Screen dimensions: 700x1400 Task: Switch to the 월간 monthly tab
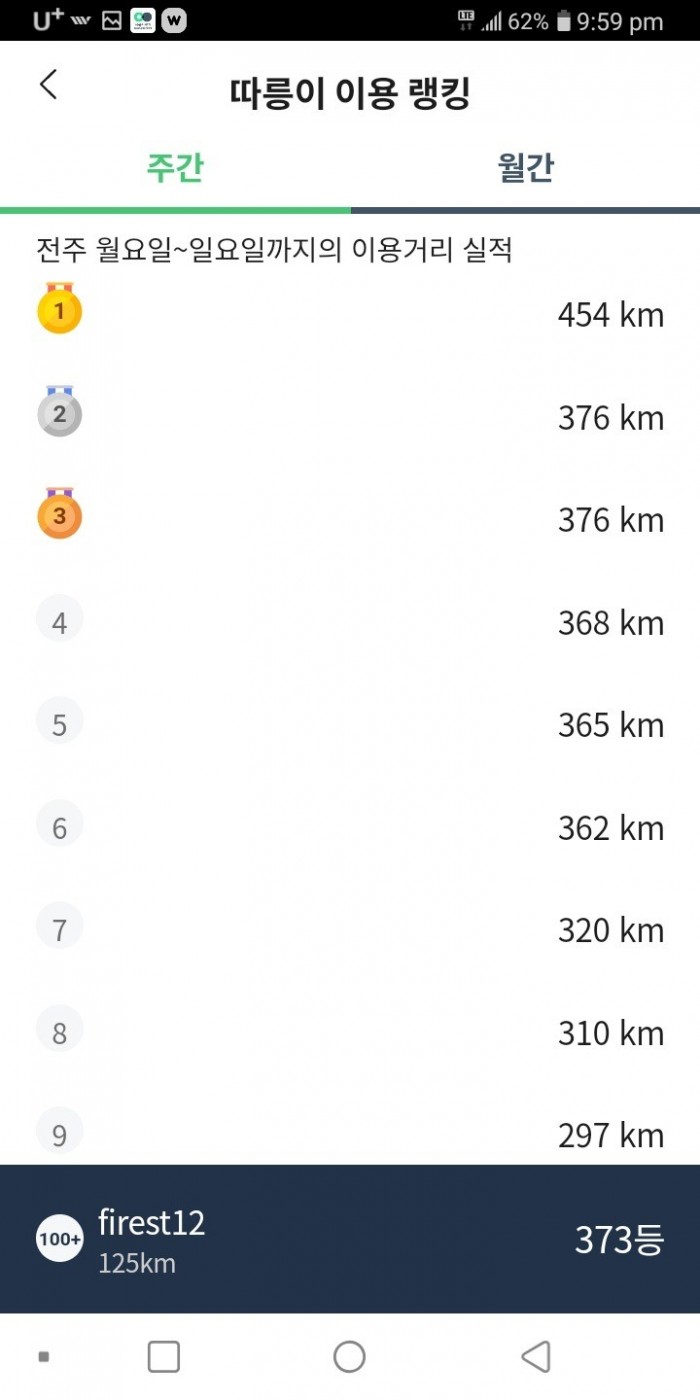pos(525,168)
